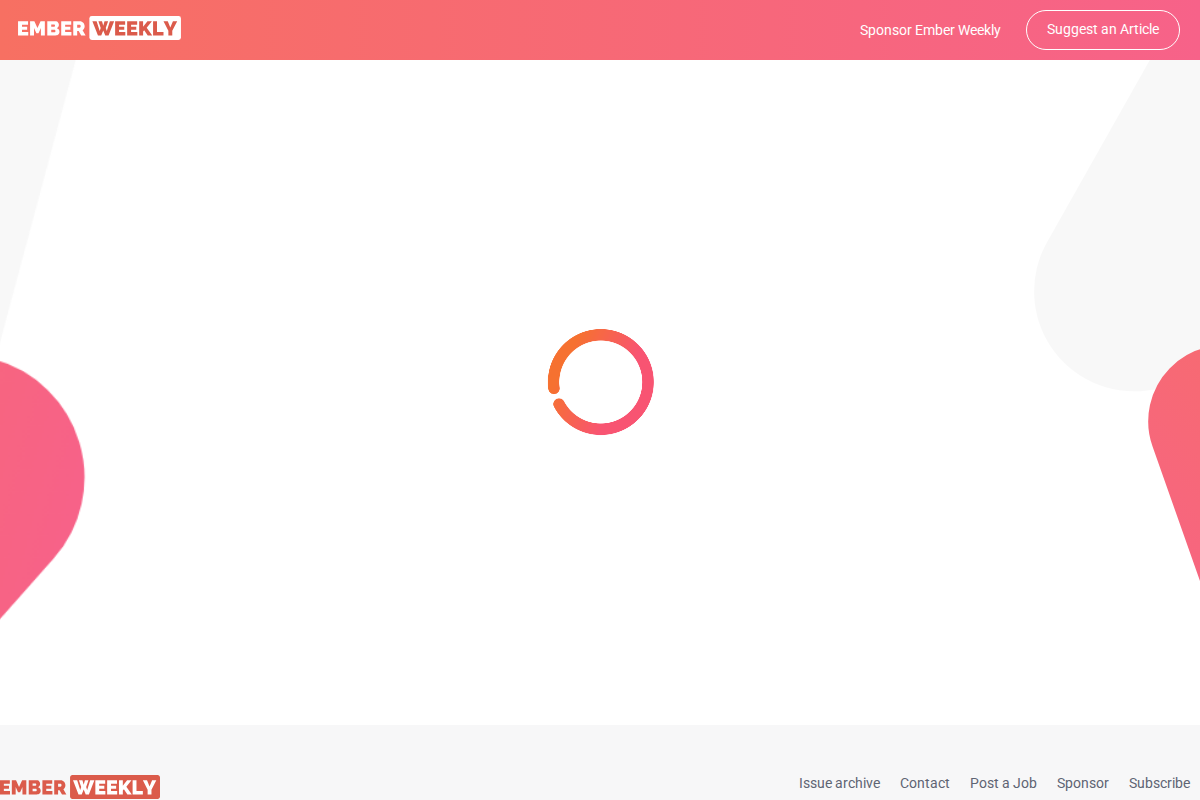1200x800 pixels.
Task: Select Post a Job in footer
Action: pos(1003,783)
